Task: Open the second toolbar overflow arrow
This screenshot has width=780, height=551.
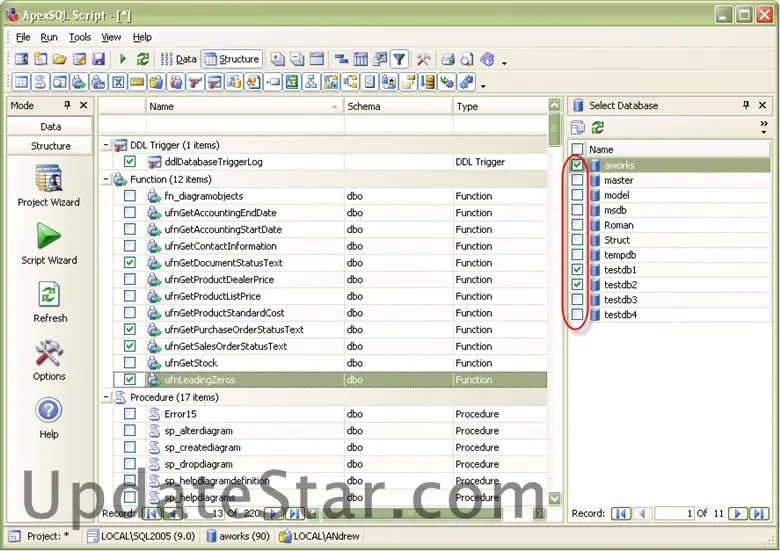Action: click(x=483, y=86)
